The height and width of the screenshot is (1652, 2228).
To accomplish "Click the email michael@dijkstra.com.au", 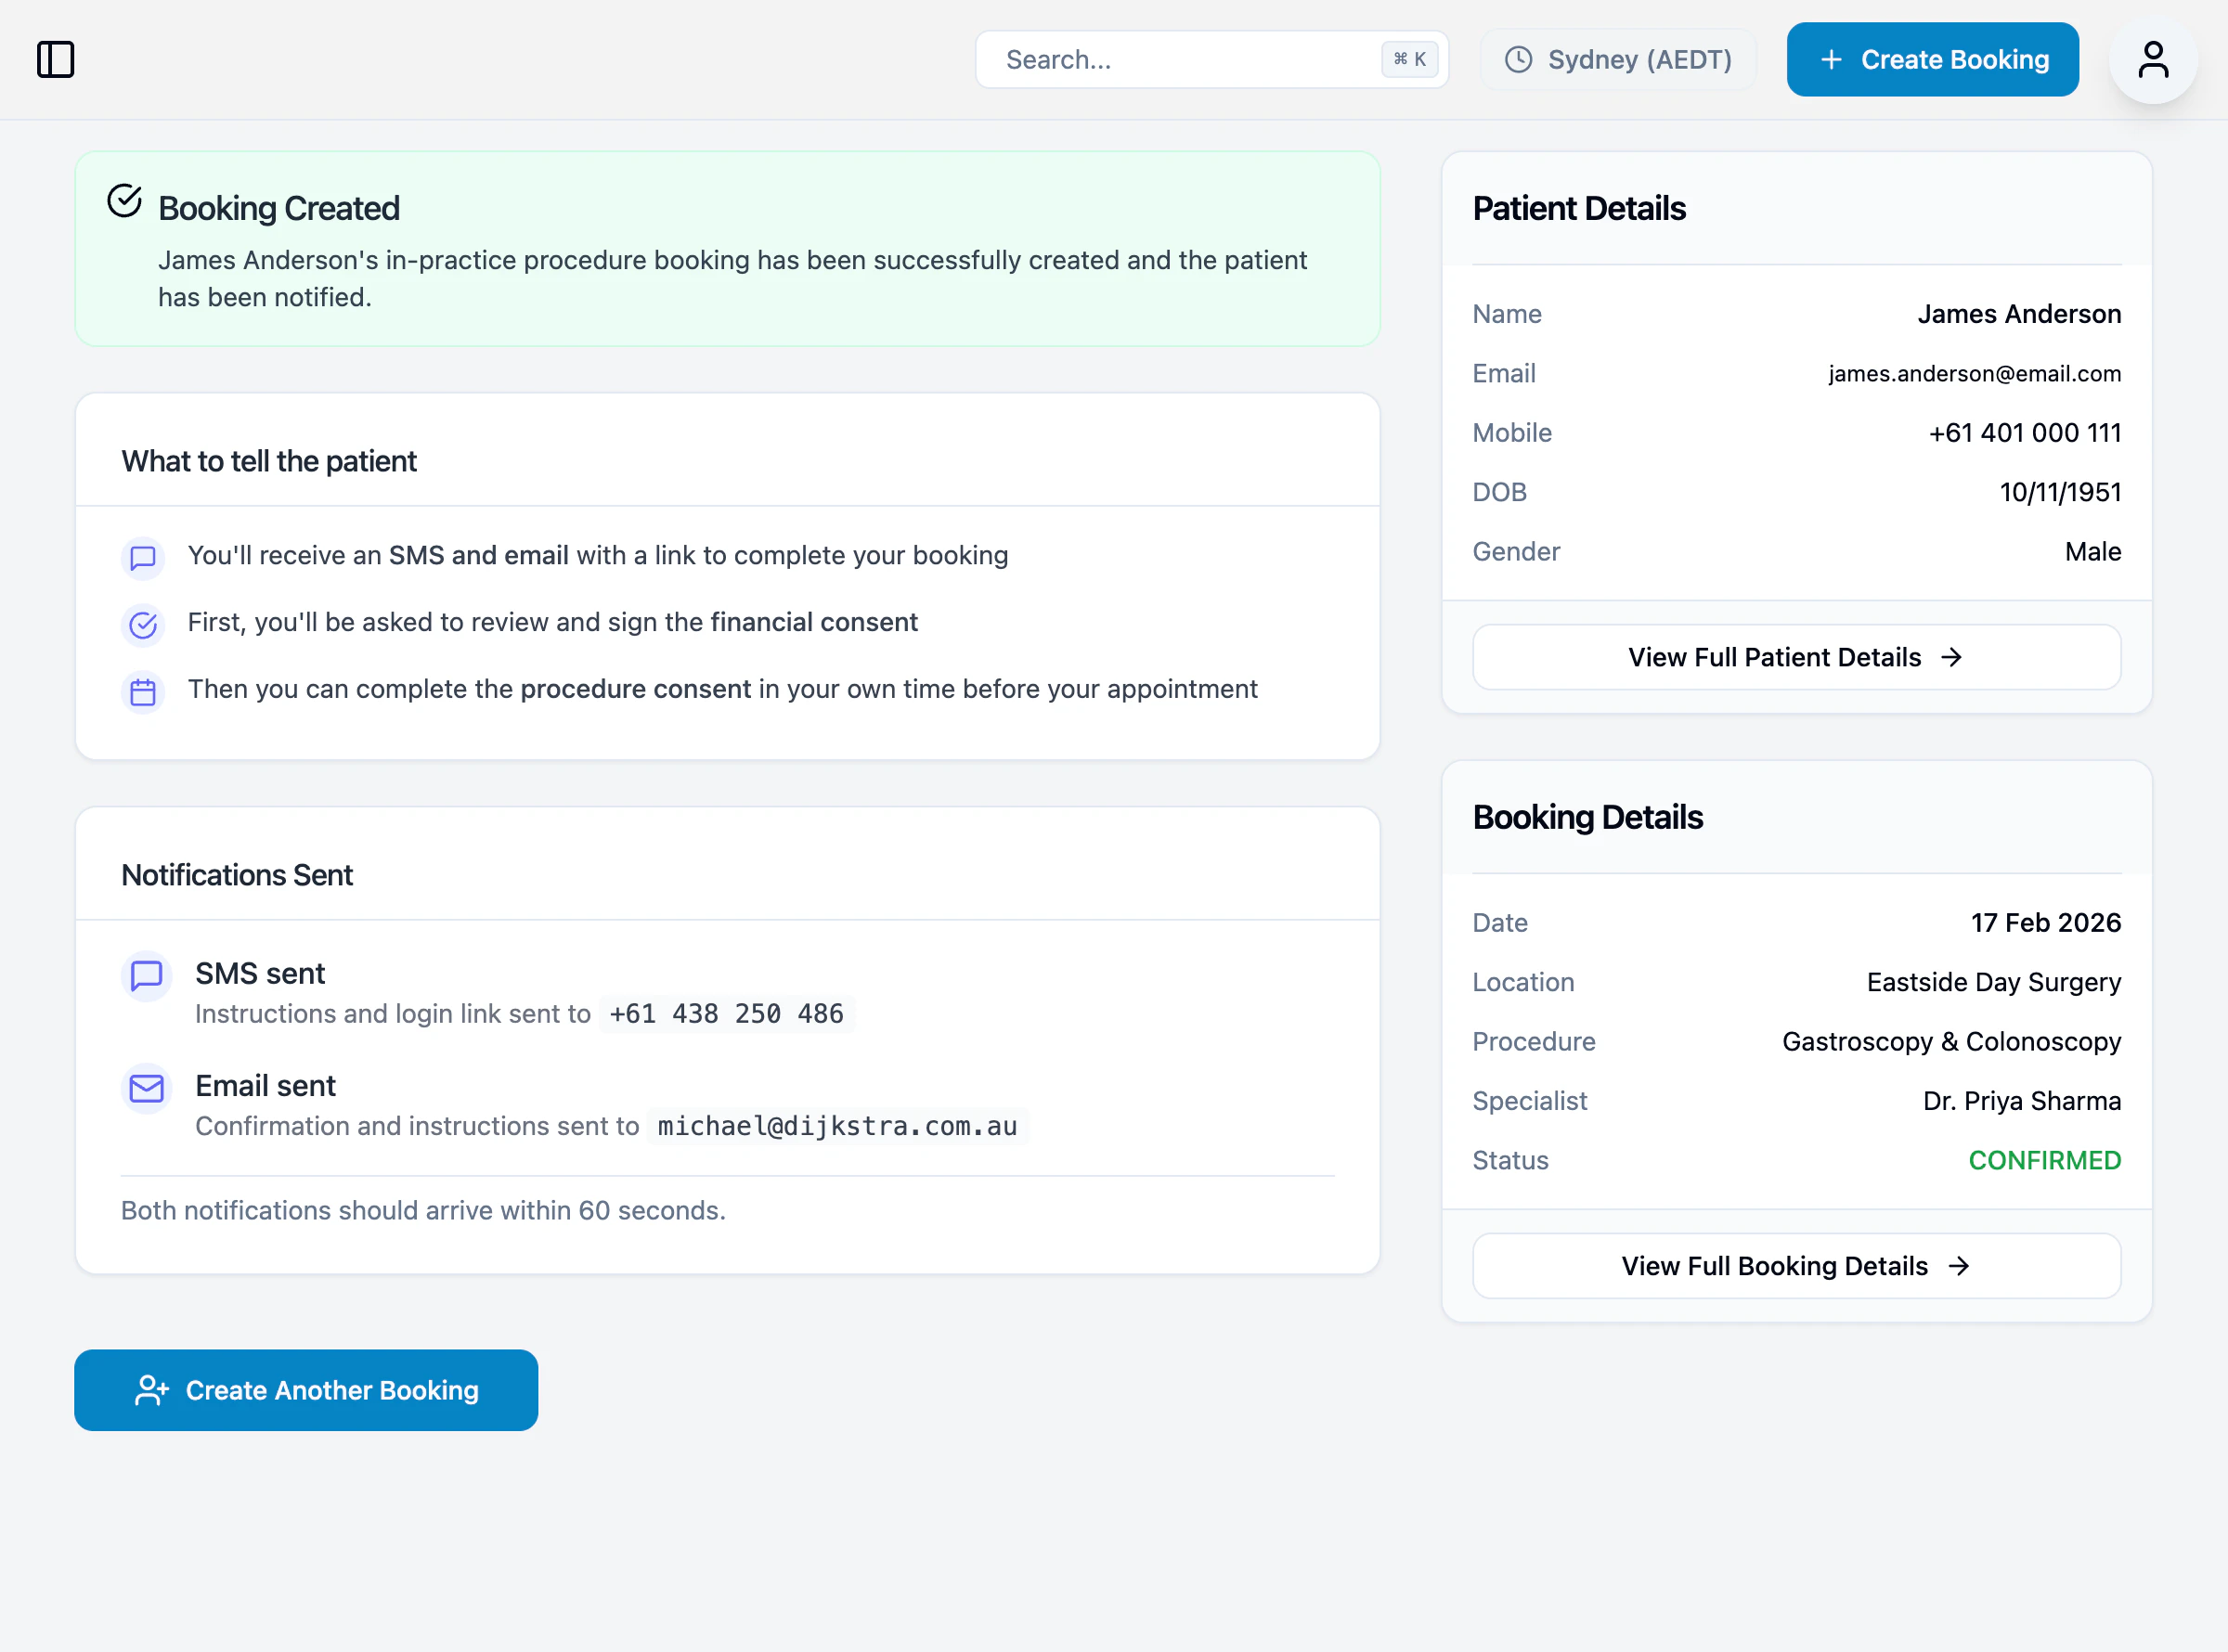I will (837, 1126).
